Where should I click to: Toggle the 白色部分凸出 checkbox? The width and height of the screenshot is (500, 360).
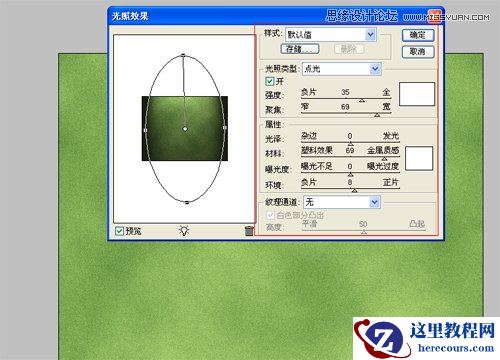point(270,215)
